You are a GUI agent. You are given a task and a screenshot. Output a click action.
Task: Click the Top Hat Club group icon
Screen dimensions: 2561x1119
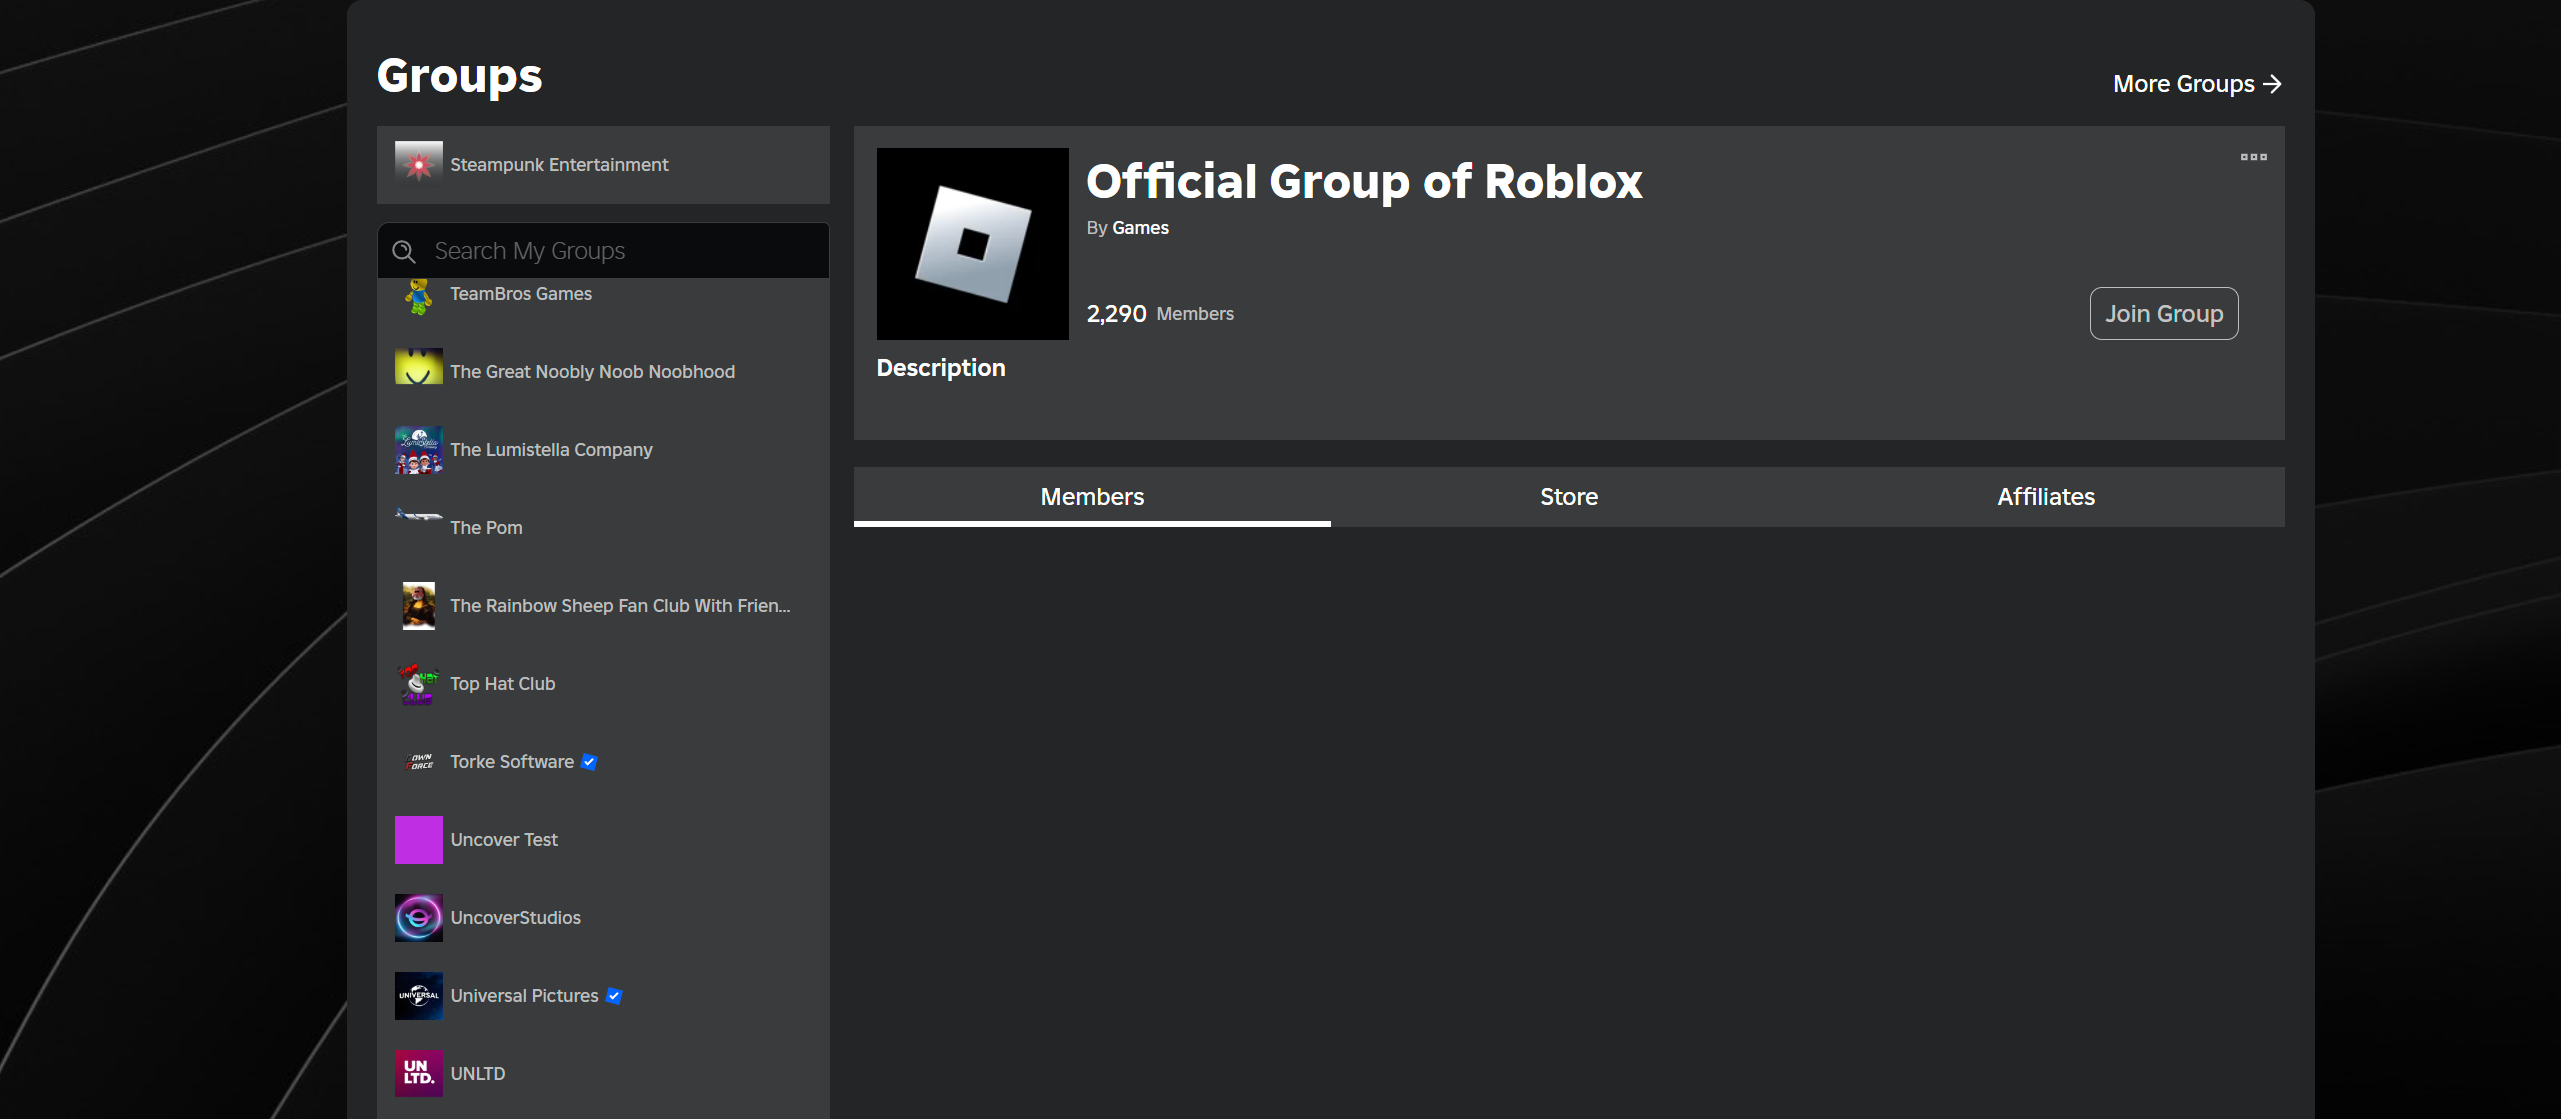pyautogui.click(x=418, y=684)
